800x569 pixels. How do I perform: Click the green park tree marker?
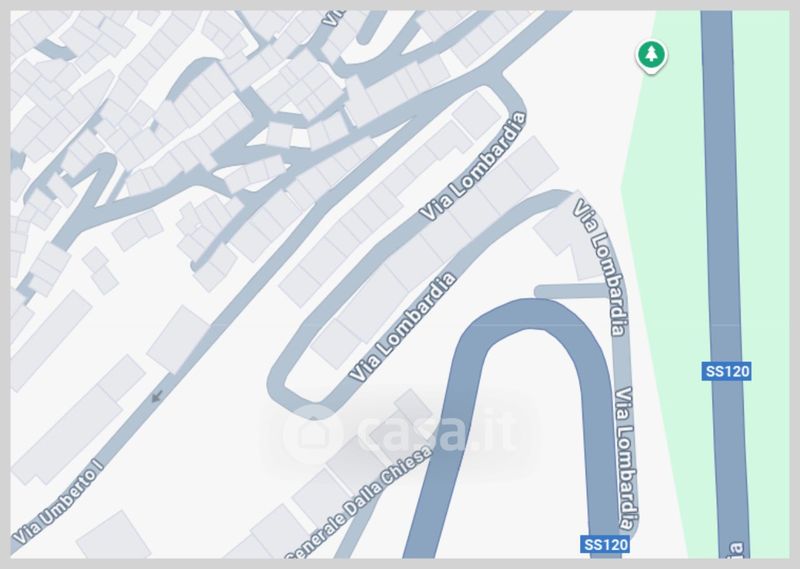(x=651, y=56)
